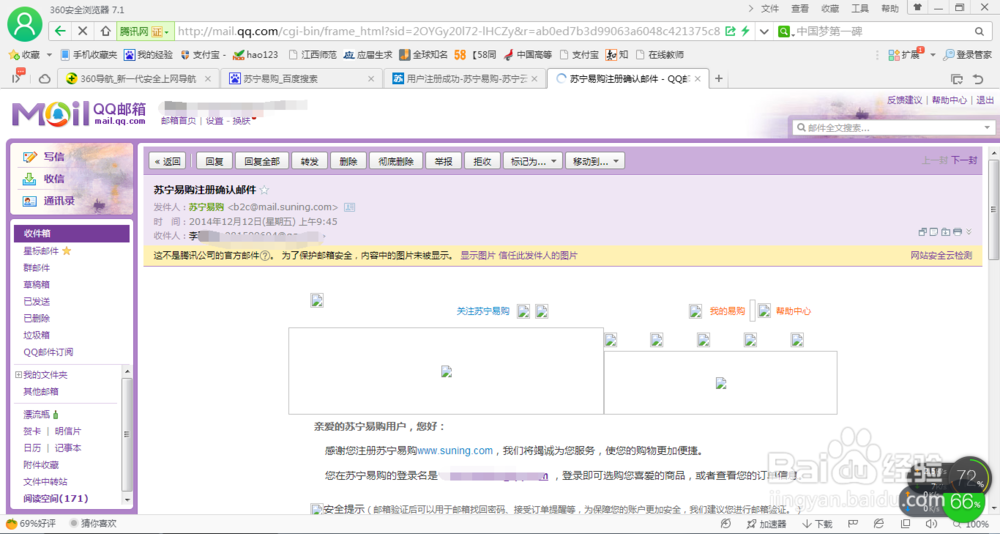Click 显示图片 link
Screen dimensions: 1000x534
(x=478, y=256)
